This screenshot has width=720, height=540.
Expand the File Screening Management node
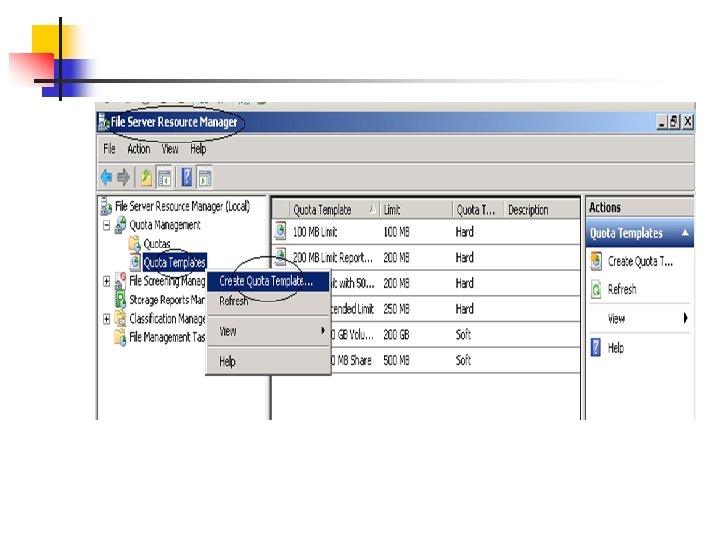[107, 281]
